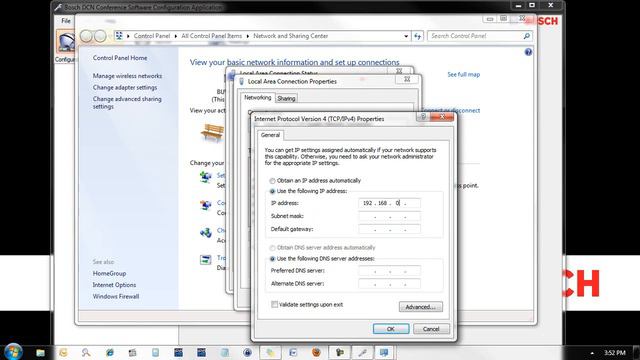Screen dimensions: 640x360
Task: Click the set up new connection icon
Action: 205,177
